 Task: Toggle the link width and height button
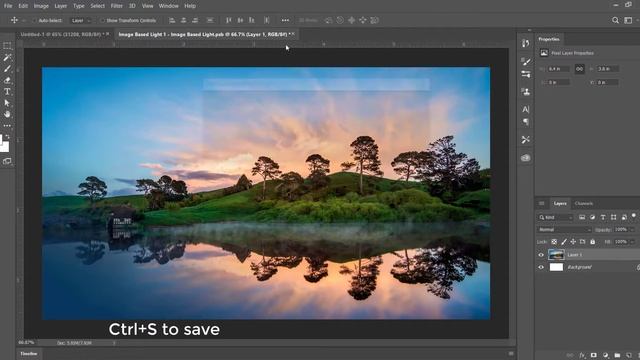pyautogui.click(x=579, y=69)
